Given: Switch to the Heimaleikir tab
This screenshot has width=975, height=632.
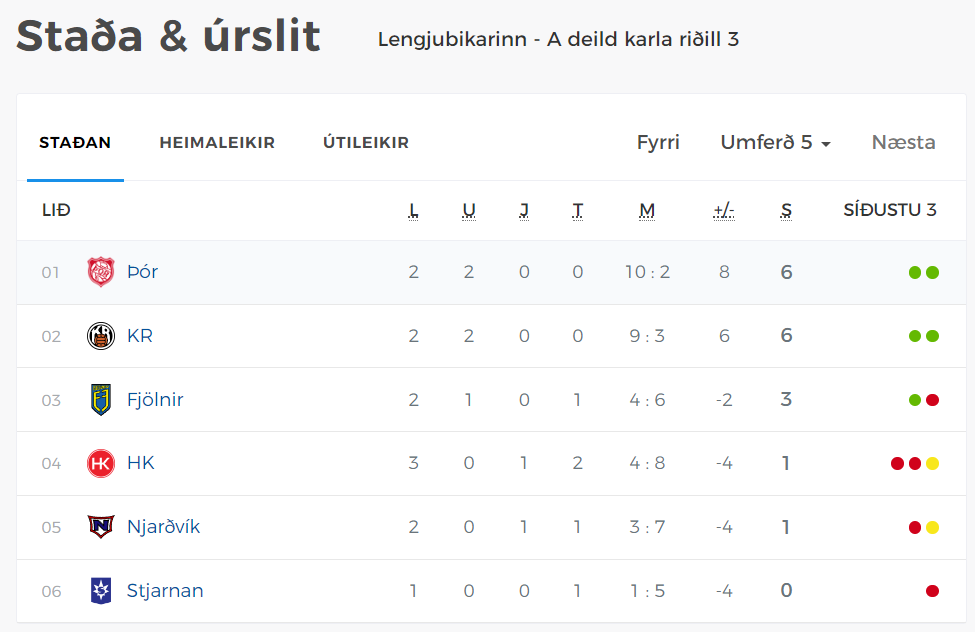Looking at the screenshot, I should (217, 142).
